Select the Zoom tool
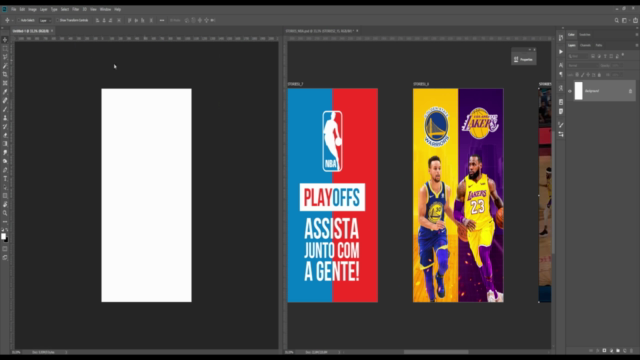The image size is (640, 360). 5,213
